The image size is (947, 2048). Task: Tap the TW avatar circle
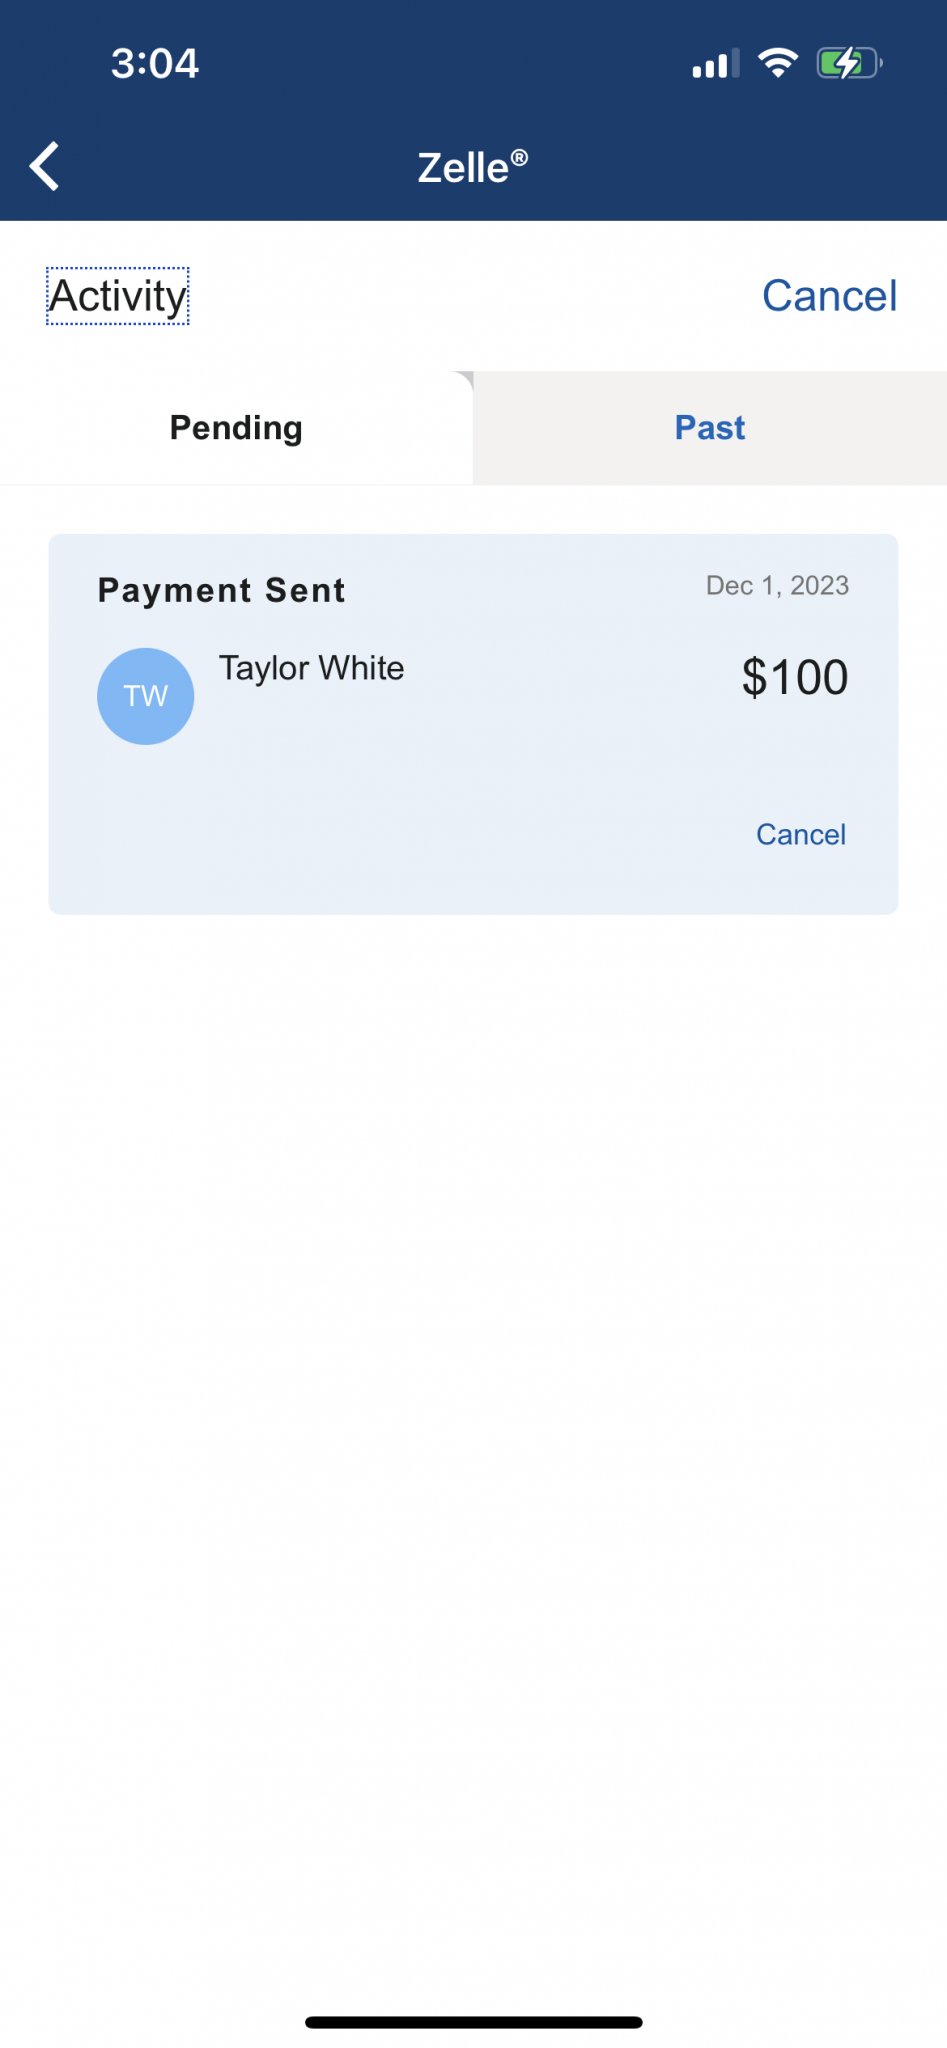[146, 696]
